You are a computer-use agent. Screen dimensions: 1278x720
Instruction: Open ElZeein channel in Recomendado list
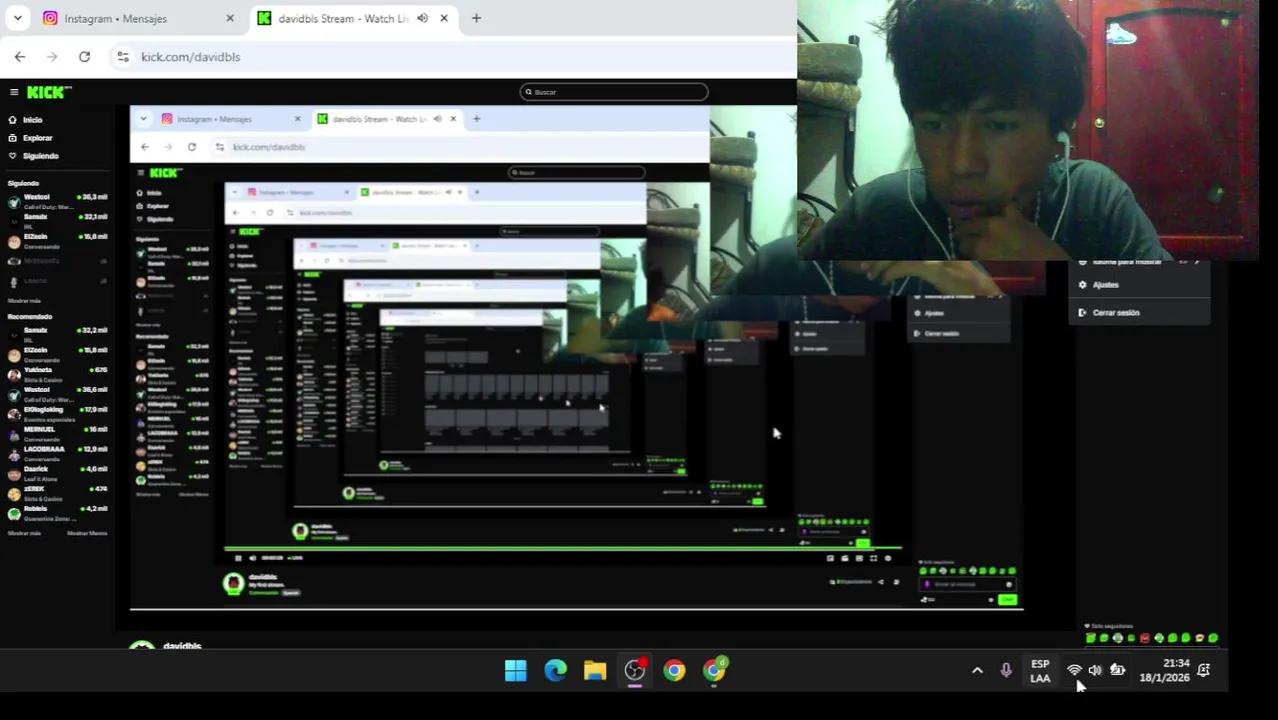pos(58,354)
